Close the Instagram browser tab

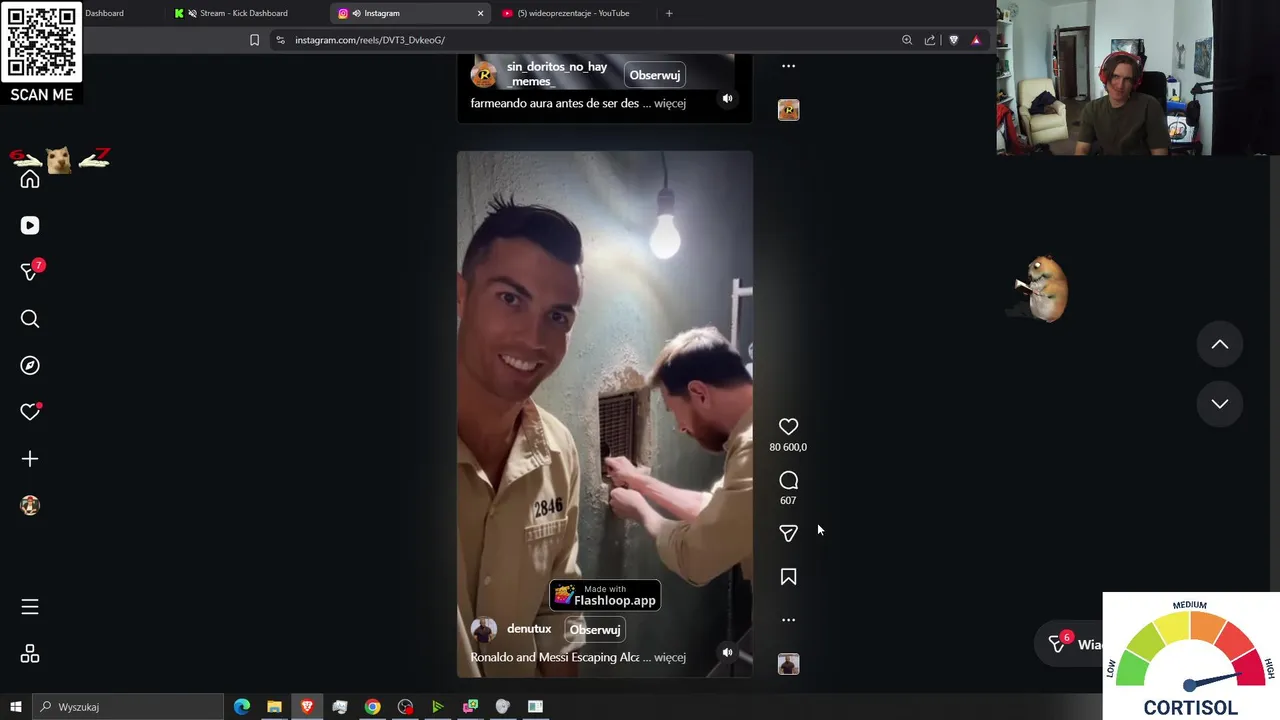(480, 13)
